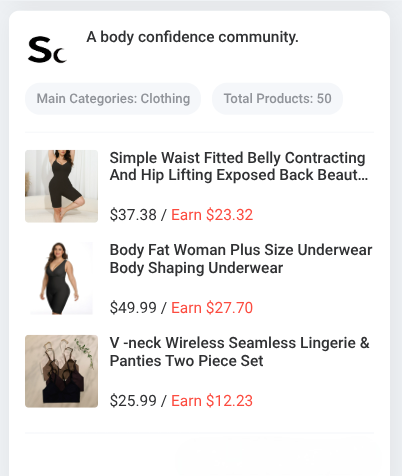Viewport: 402px width, 476px height.
Task: Click the $49.99 price text
Action: 133,308
